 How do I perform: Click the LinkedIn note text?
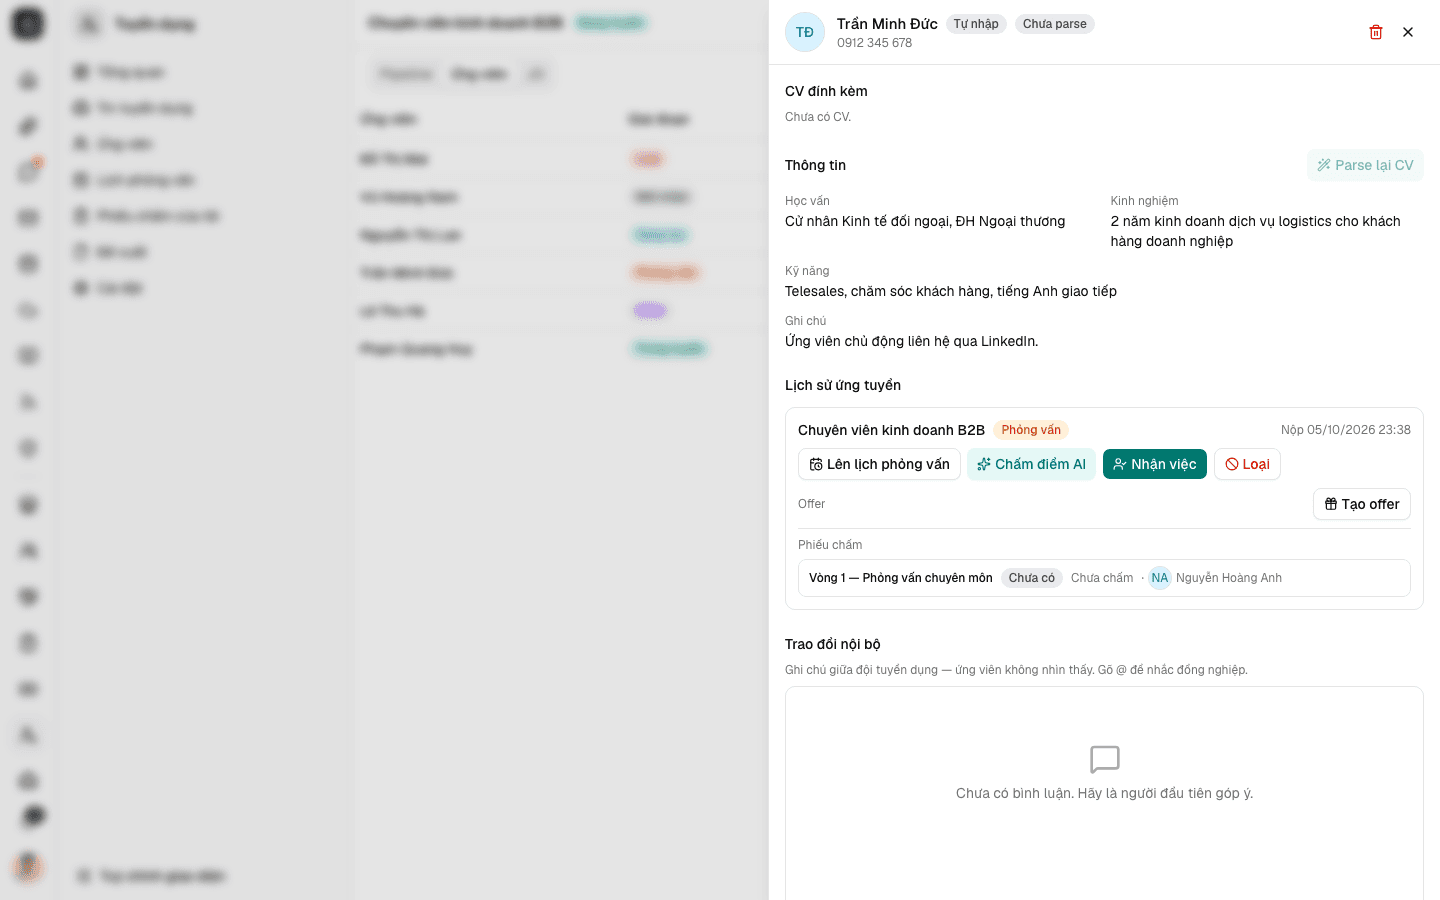912,341
